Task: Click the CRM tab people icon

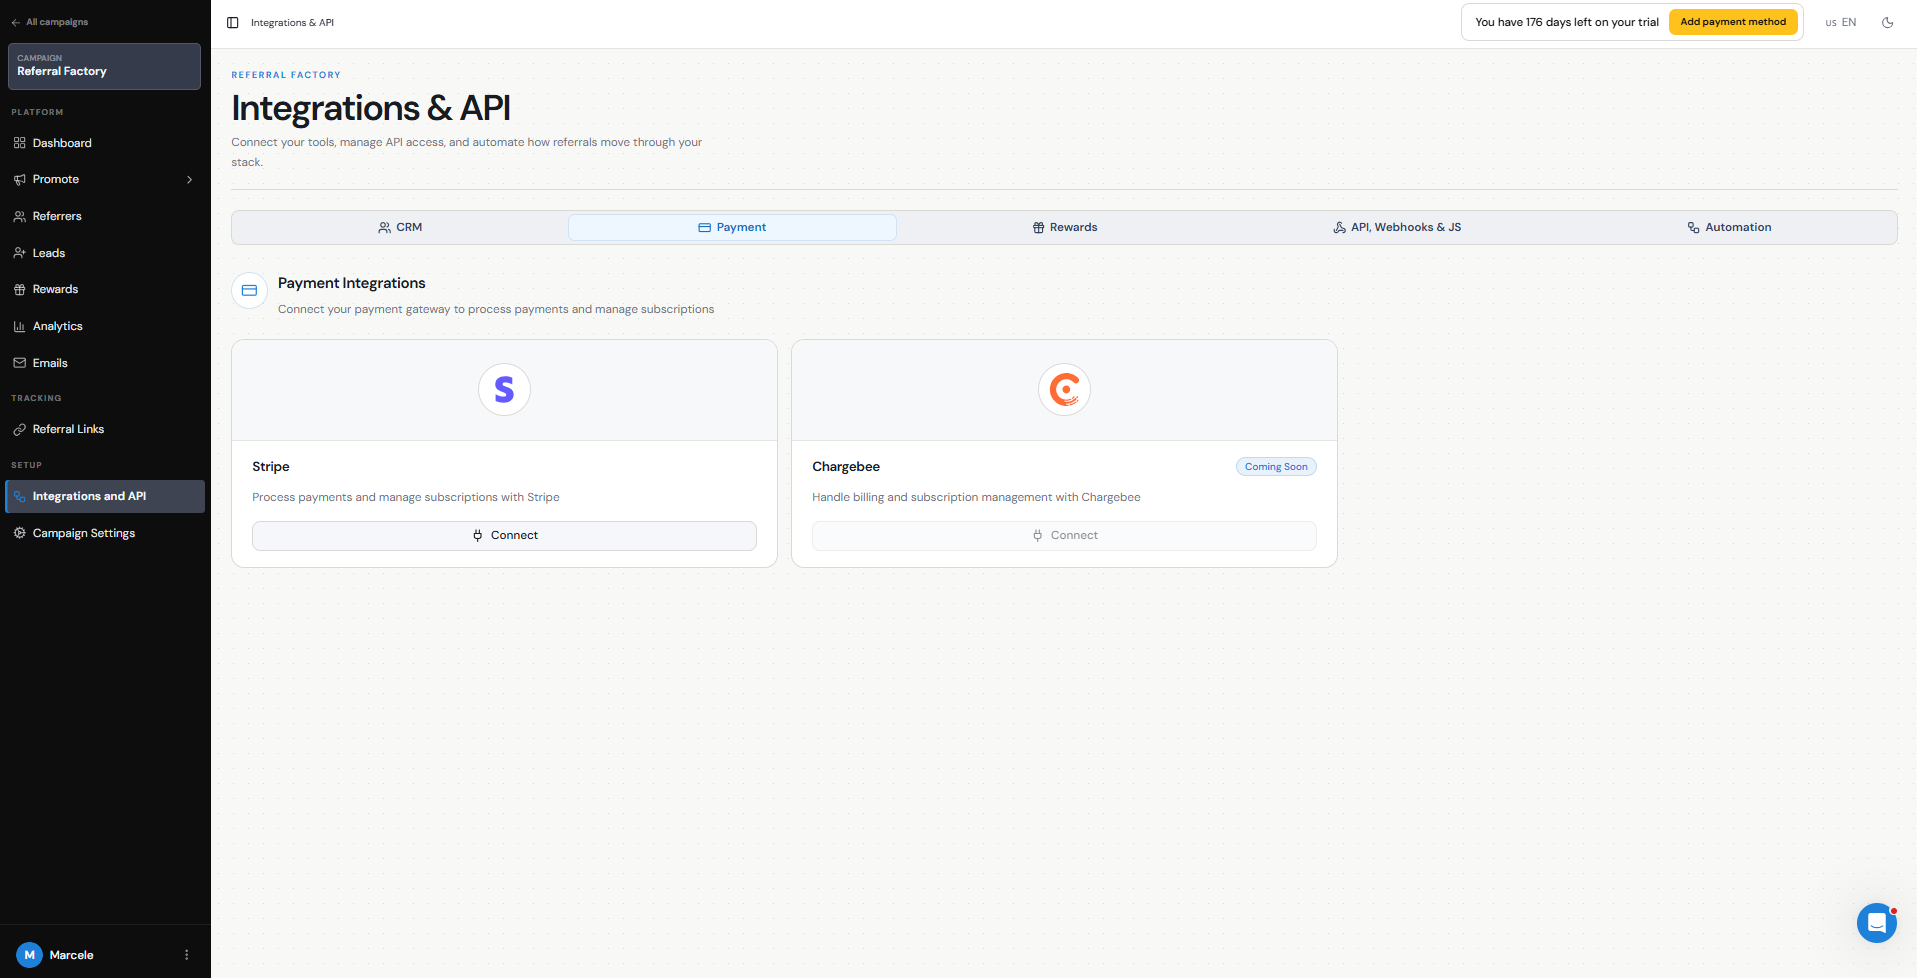Action: [x=384, y=228]
